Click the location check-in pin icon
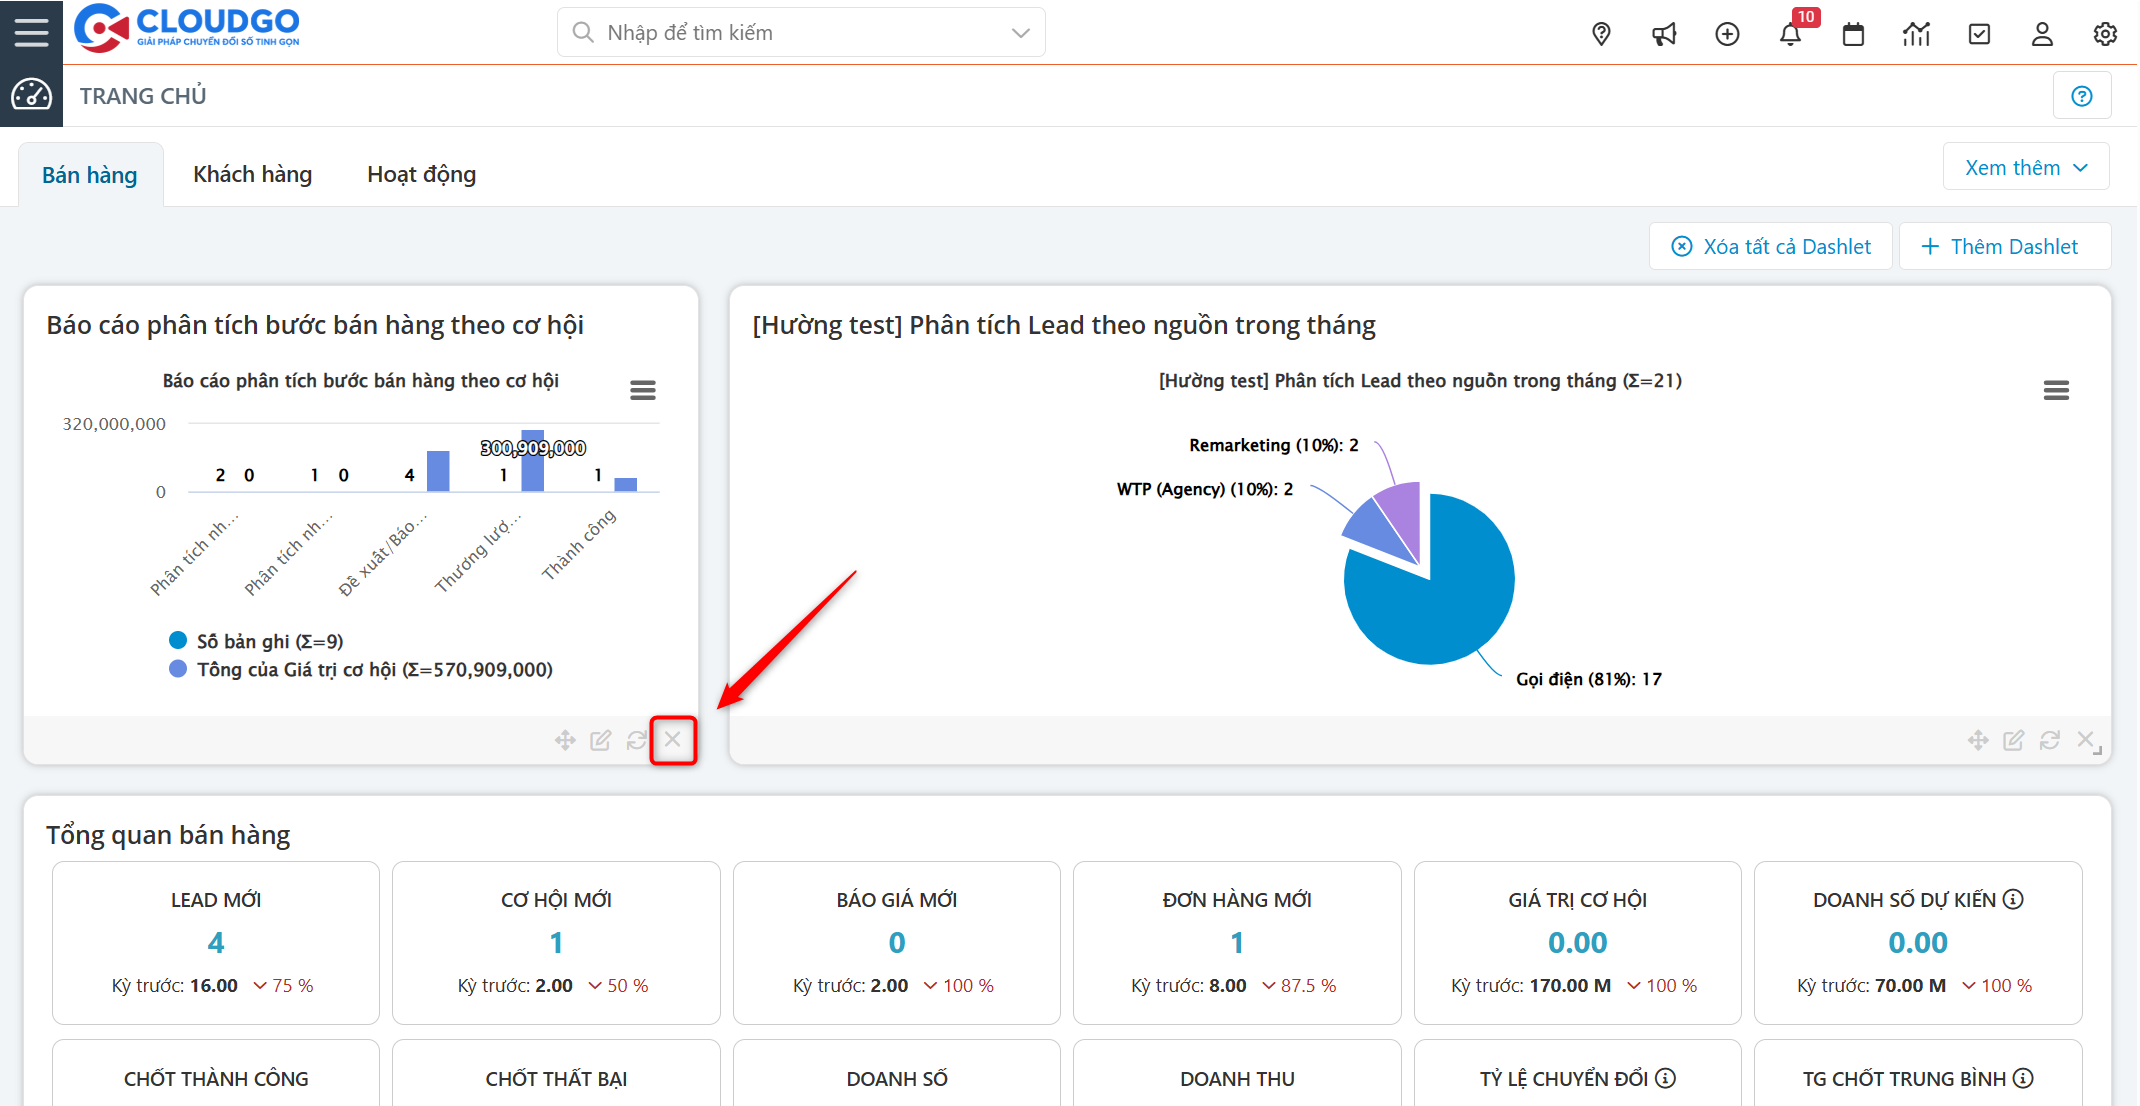Viewport: 2140px width, 1106px height. point(1601,34)
